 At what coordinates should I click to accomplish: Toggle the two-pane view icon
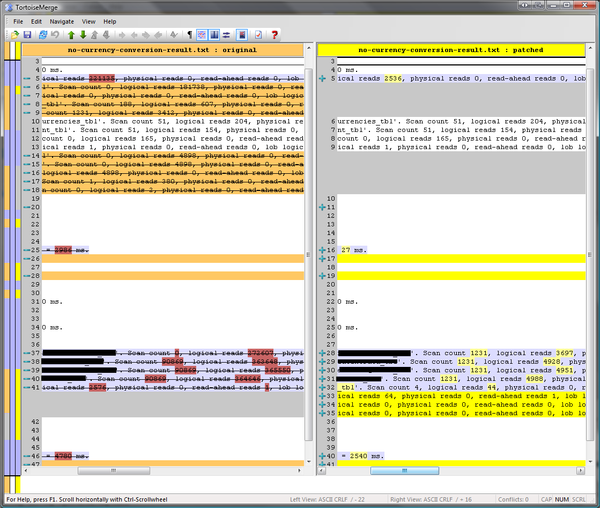tap(214, 35)
